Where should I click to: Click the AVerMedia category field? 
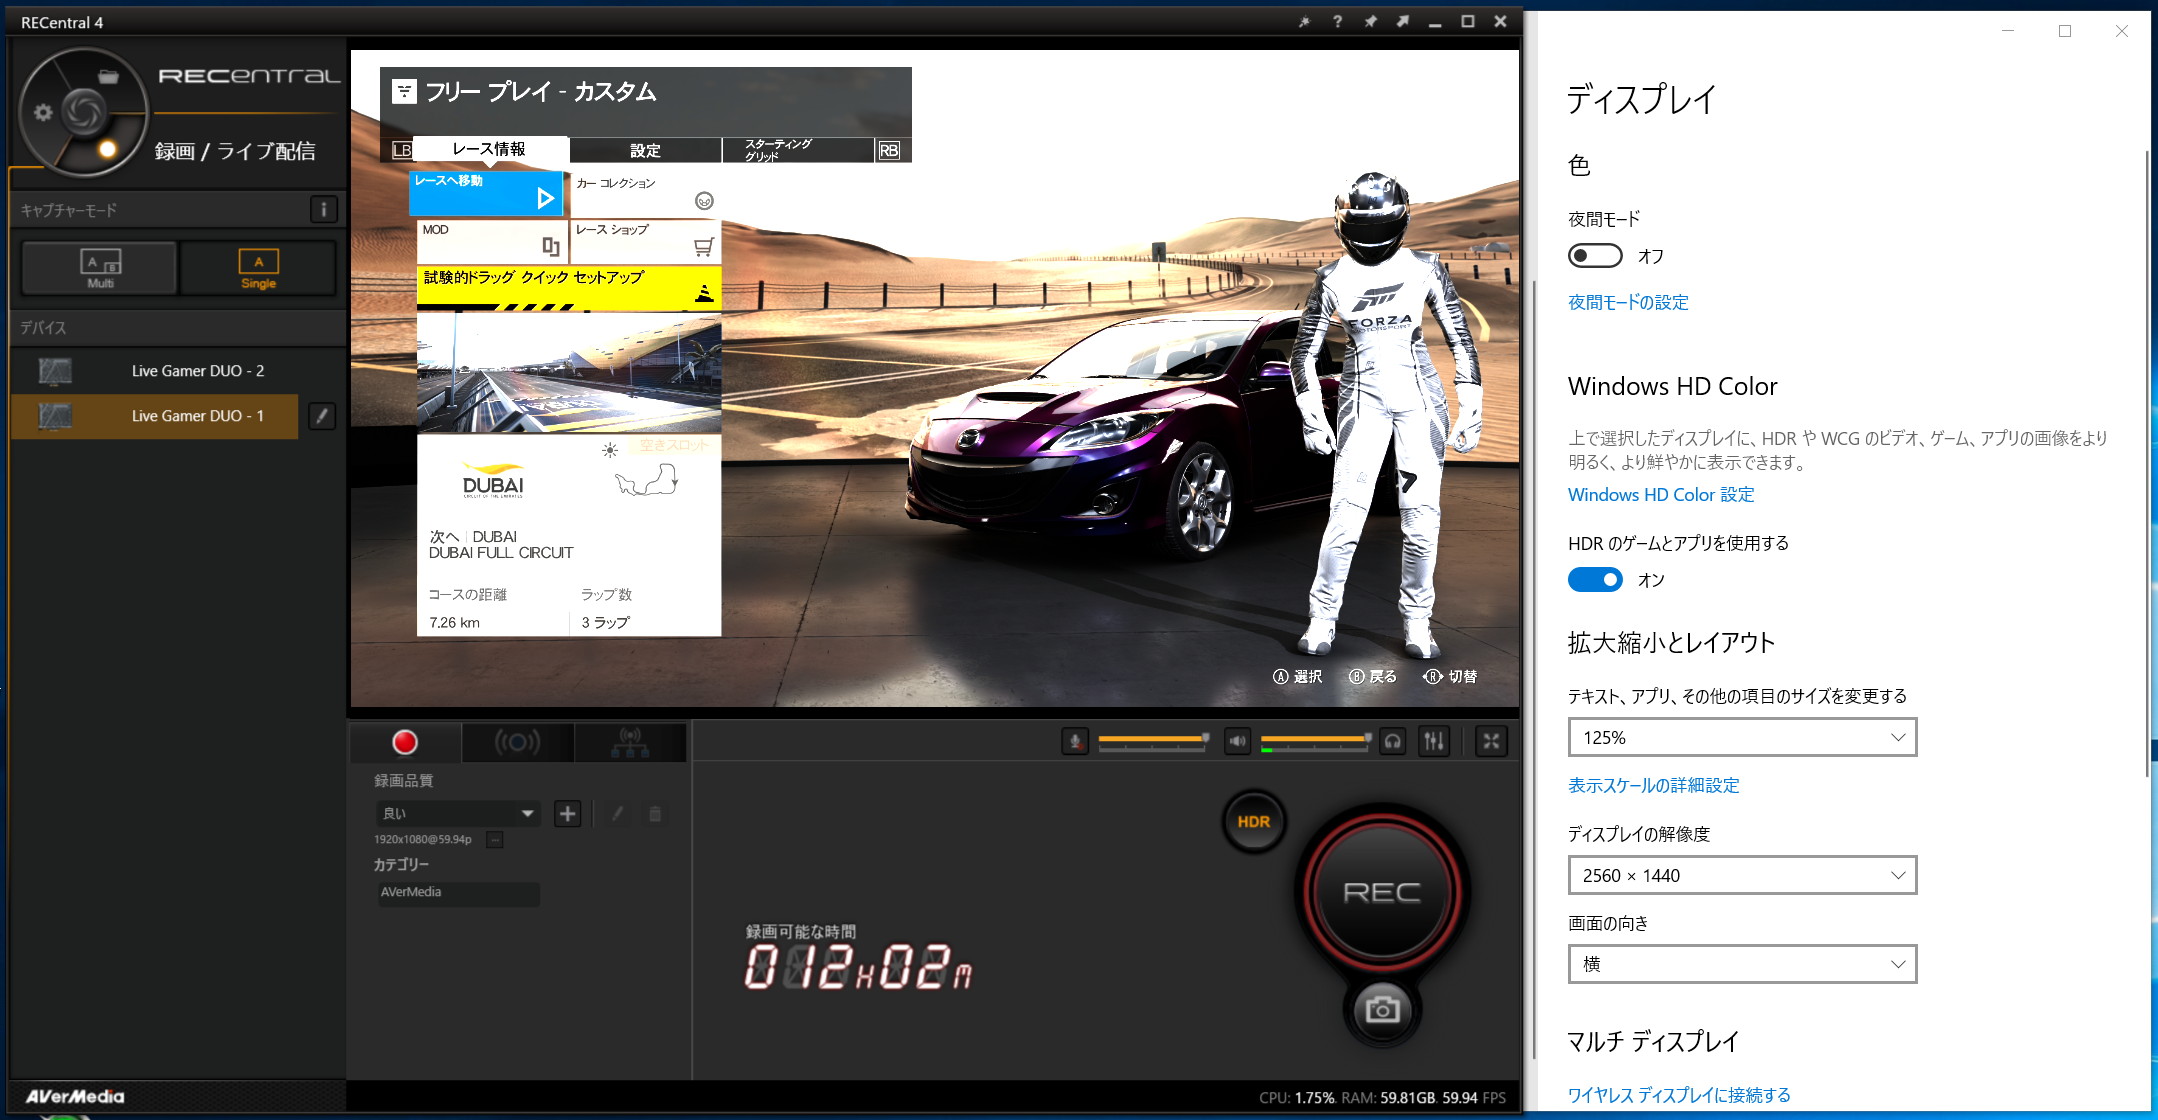459,893
